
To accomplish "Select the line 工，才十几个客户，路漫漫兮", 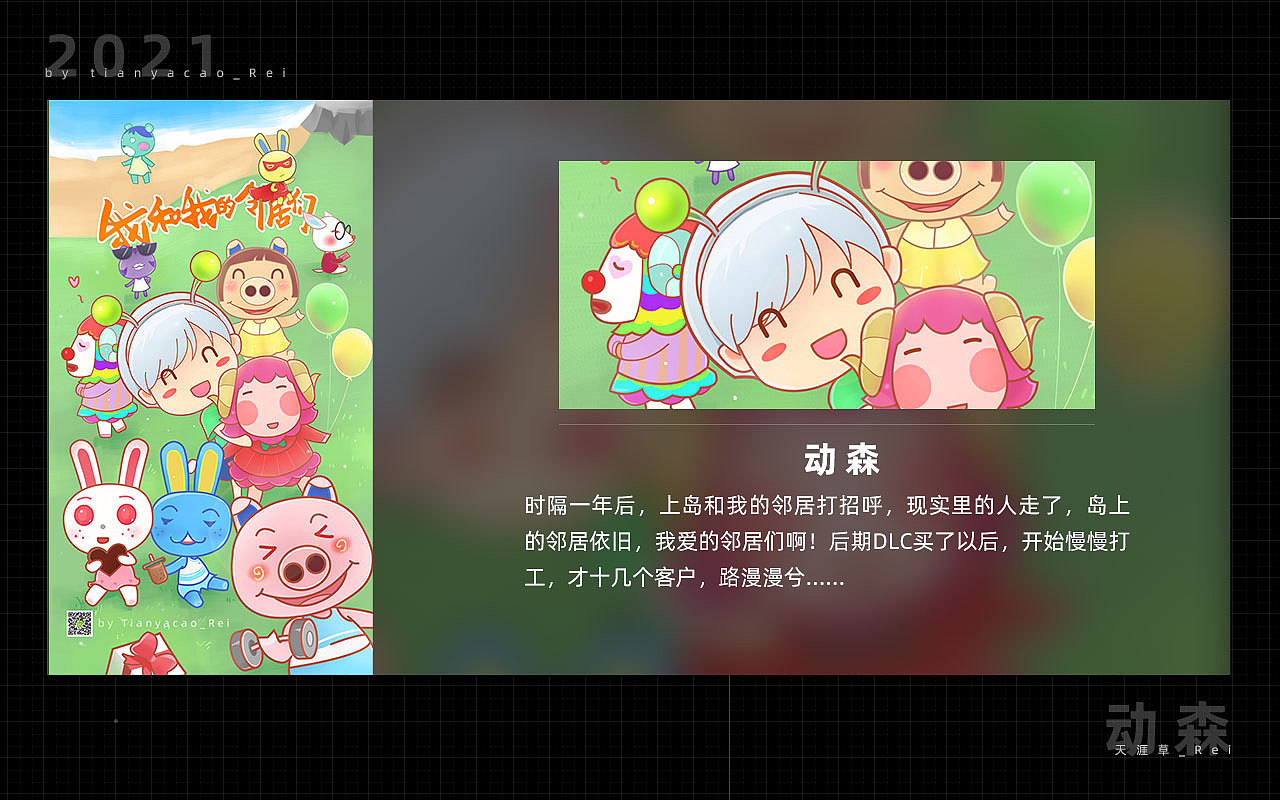I will point(684,578).
